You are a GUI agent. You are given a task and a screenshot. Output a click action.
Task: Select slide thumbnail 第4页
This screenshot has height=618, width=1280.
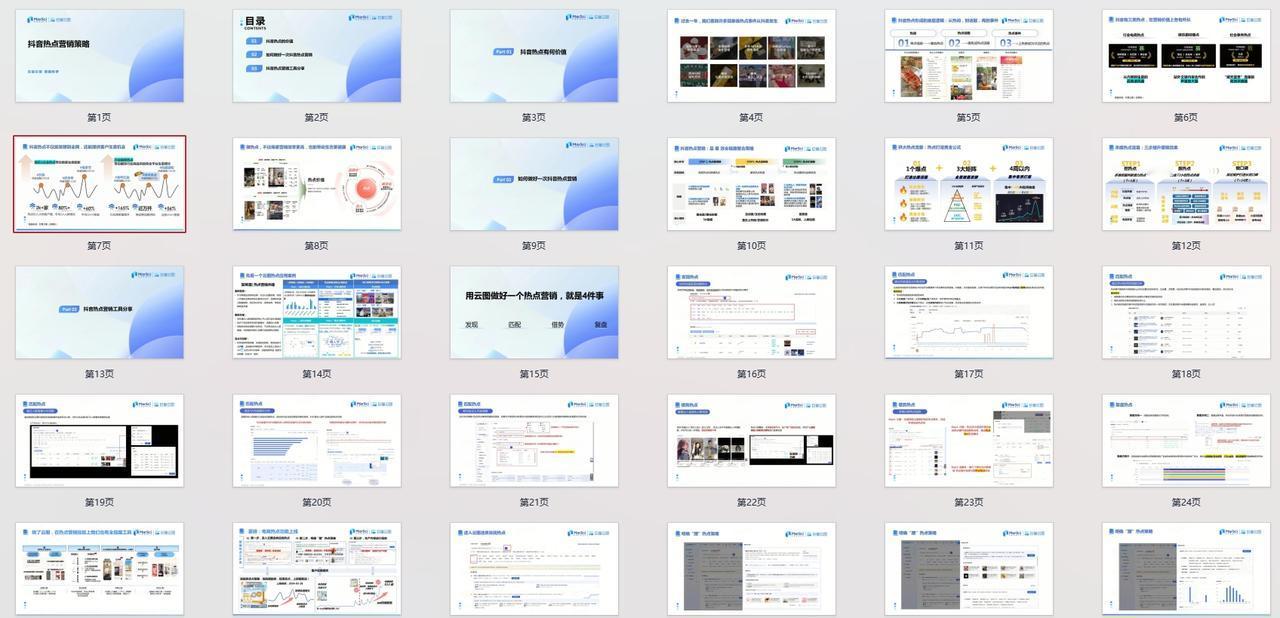coord(752,56)
